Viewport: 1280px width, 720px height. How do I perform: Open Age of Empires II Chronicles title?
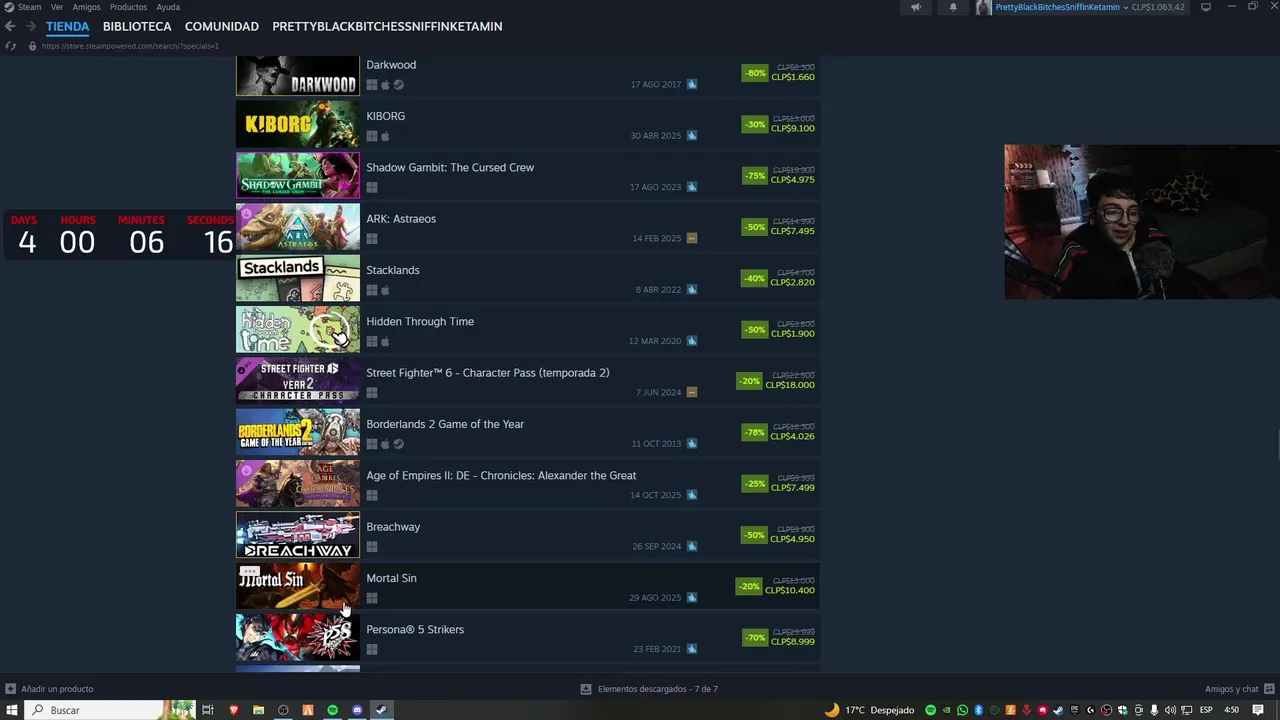coord(501,475)
